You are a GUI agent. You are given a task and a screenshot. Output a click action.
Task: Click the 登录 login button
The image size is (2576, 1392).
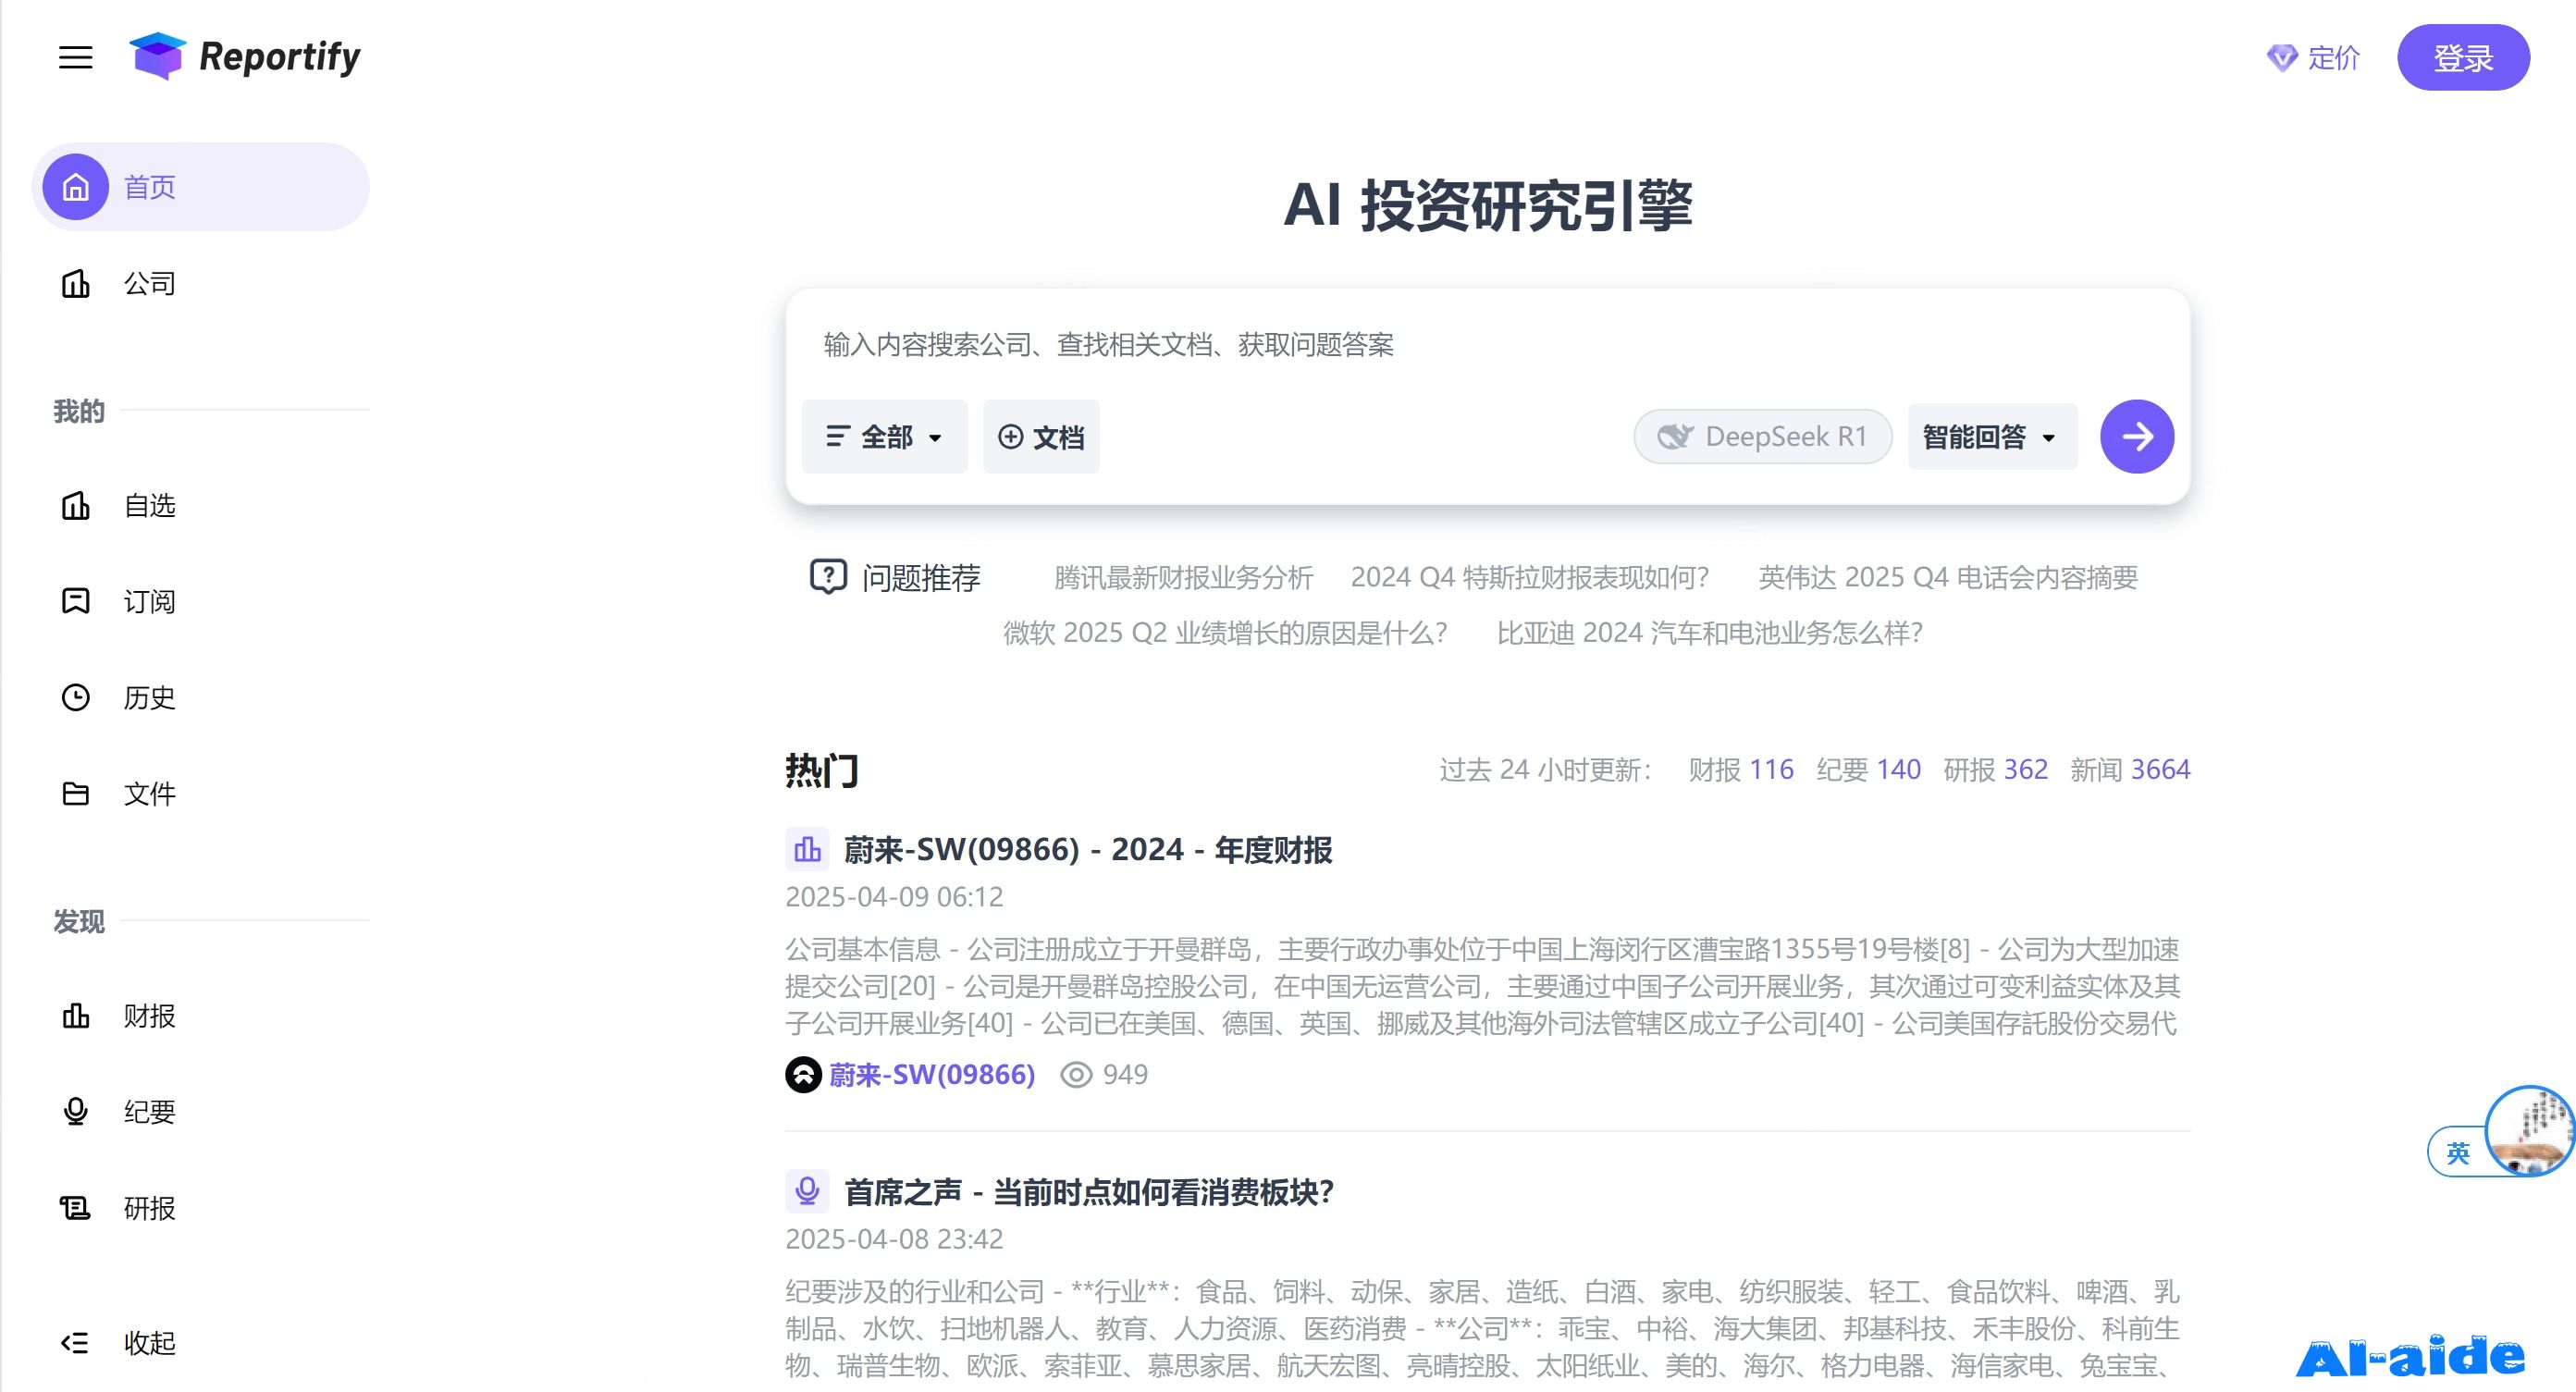(2463, 58)
